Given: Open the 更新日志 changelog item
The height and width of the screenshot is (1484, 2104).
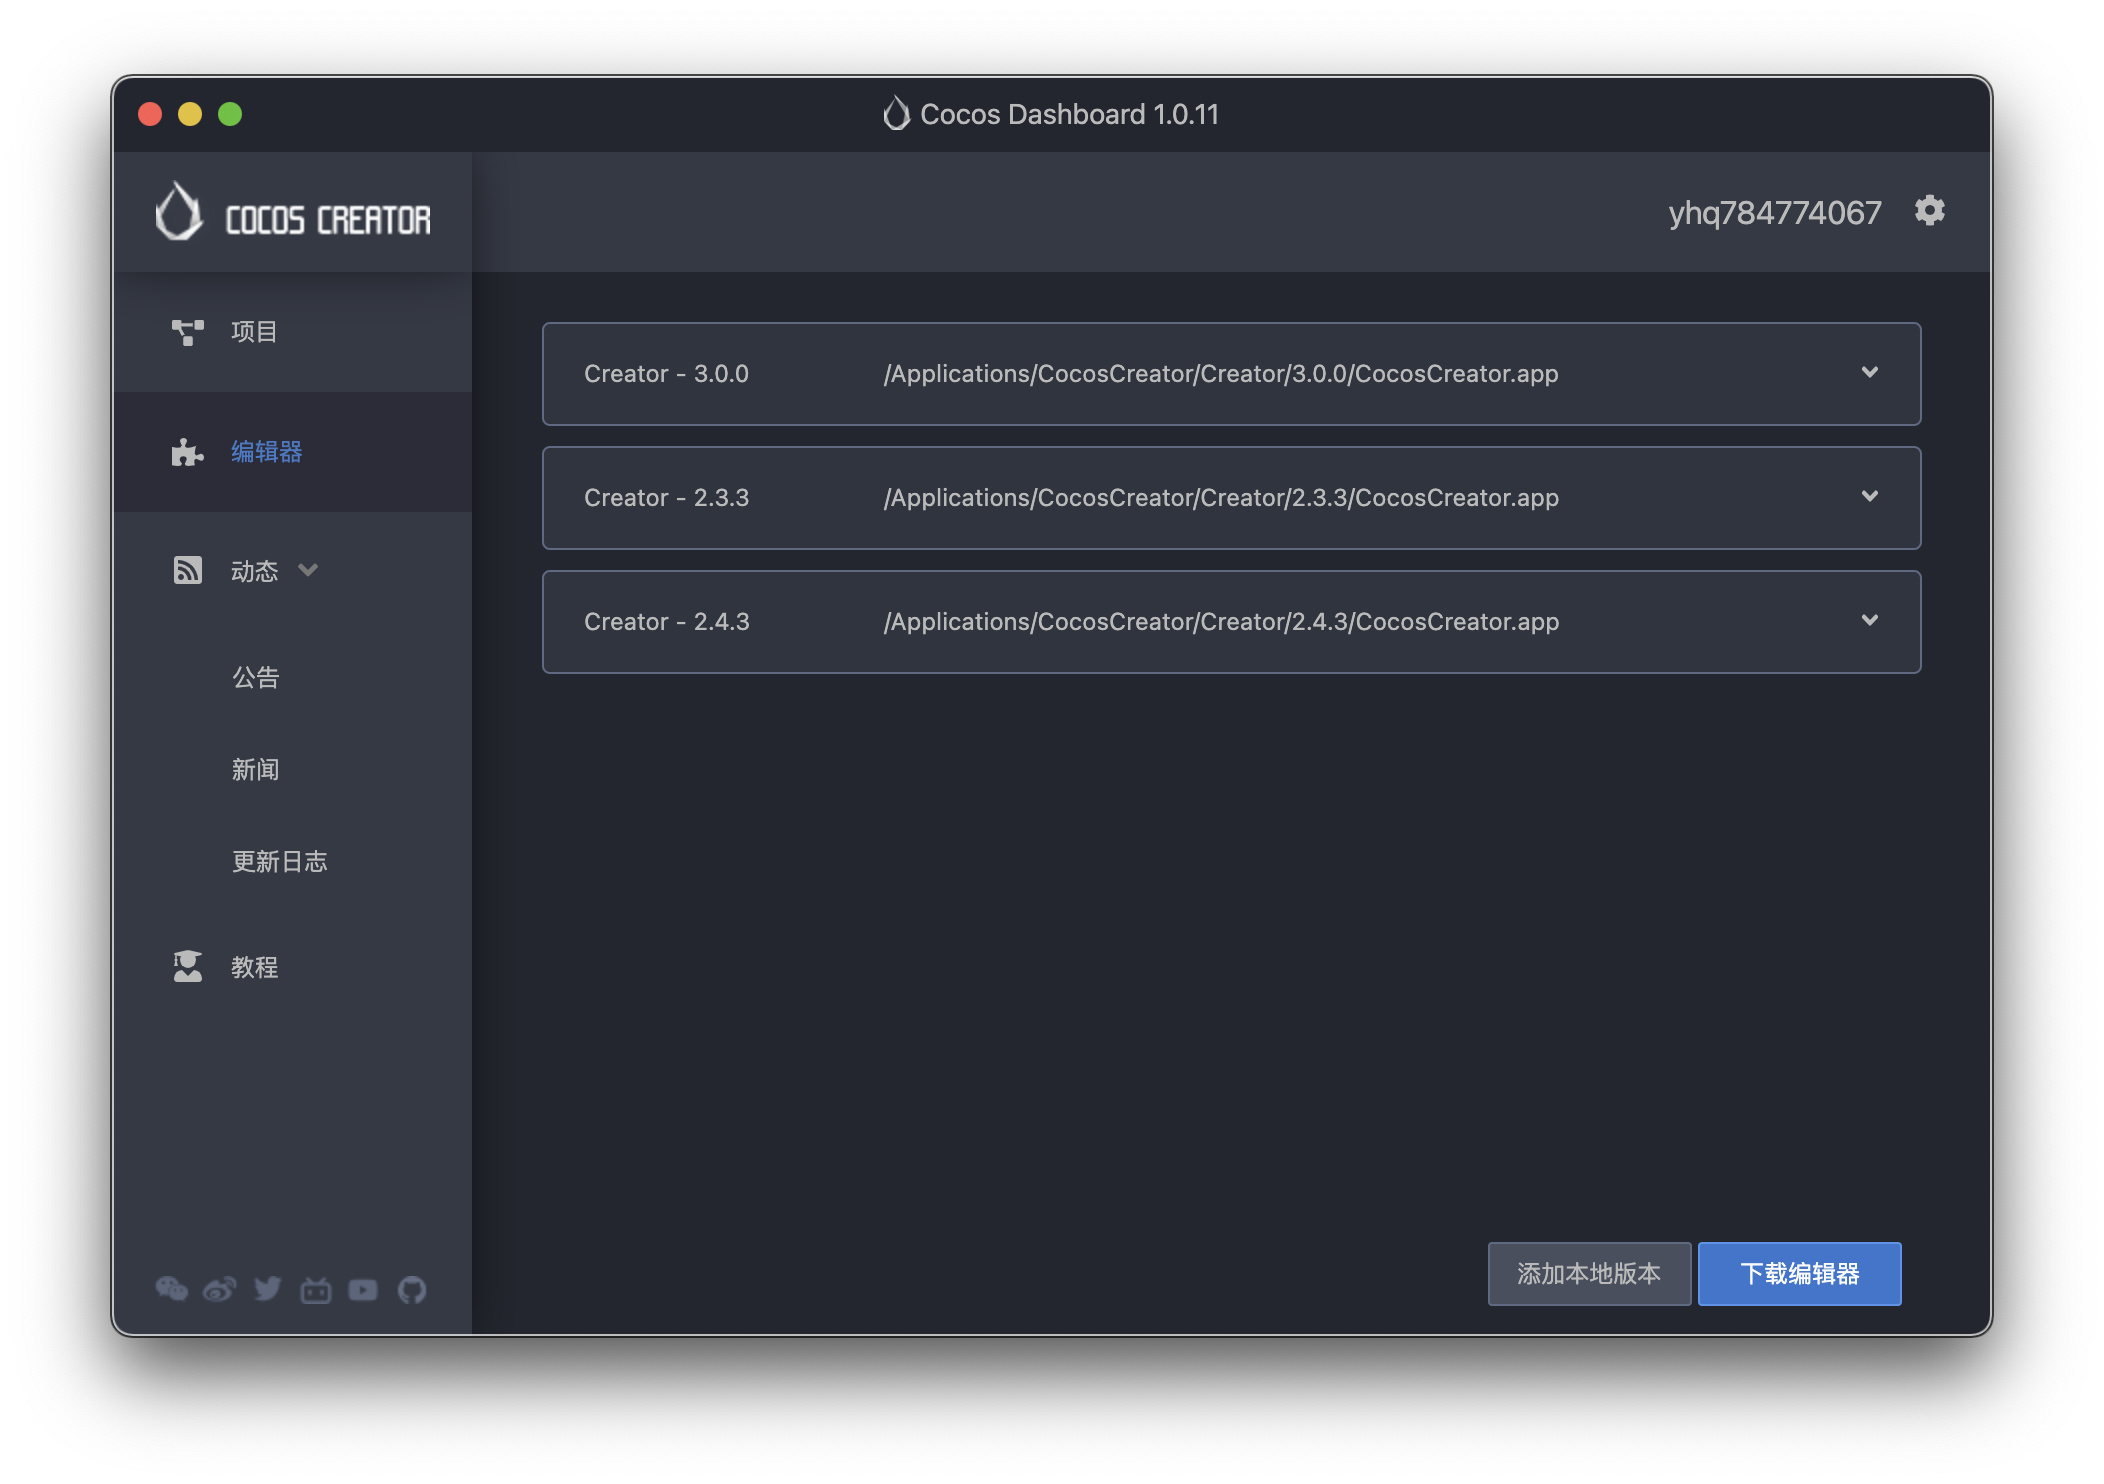Looking at the screenshot, I should click(x=279, y=861).
